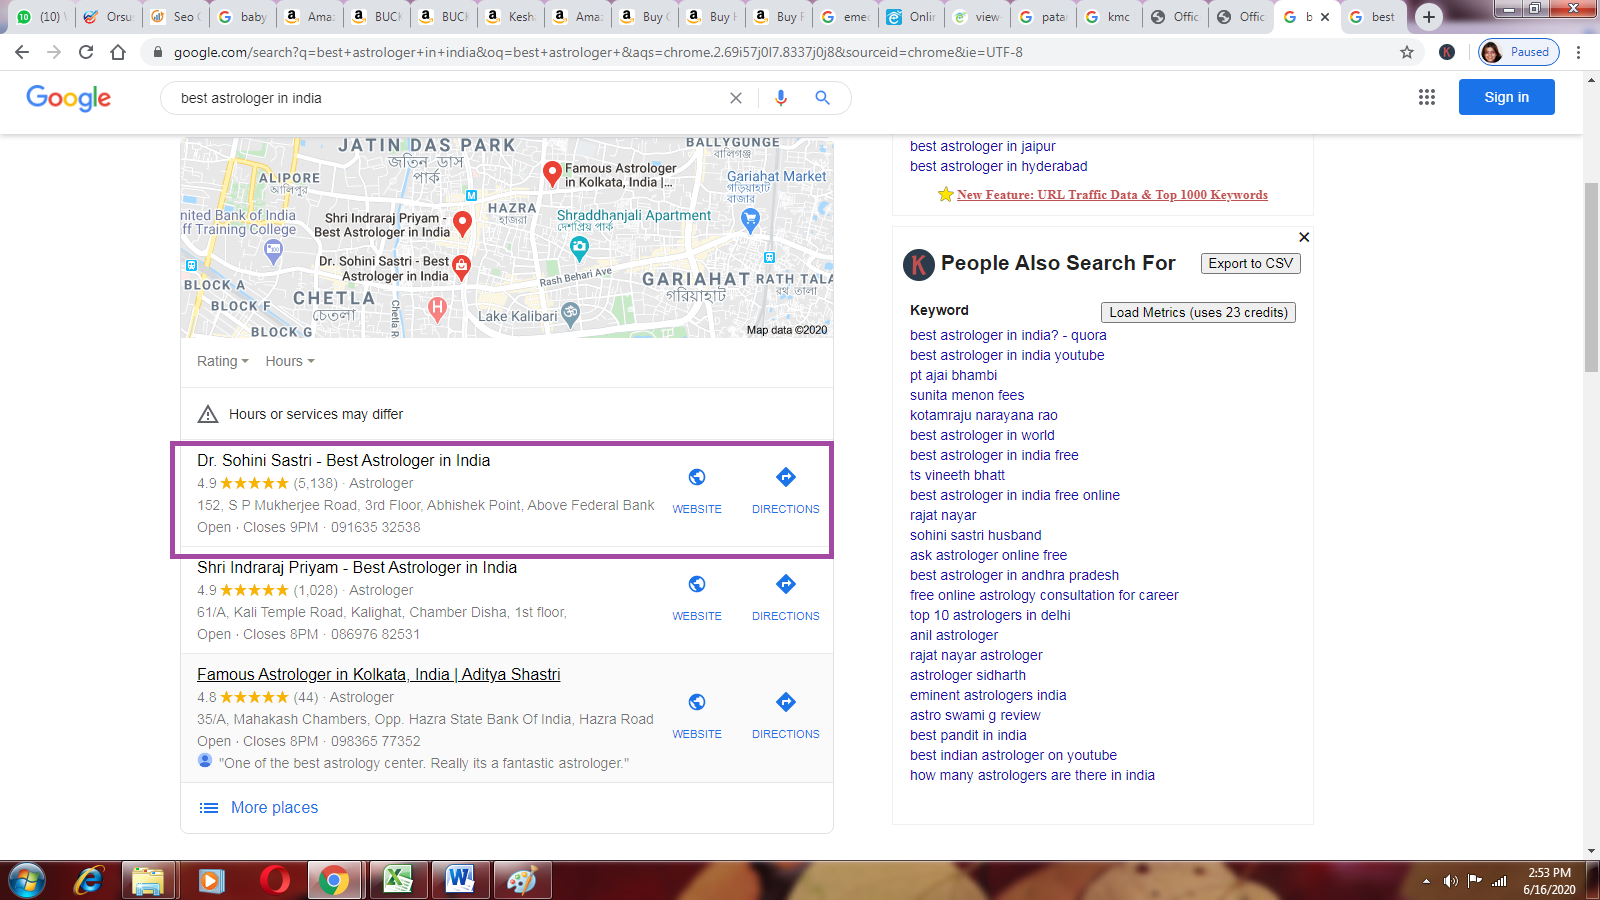Click the Keywords Everywhere extension icon

point(1447,52)
